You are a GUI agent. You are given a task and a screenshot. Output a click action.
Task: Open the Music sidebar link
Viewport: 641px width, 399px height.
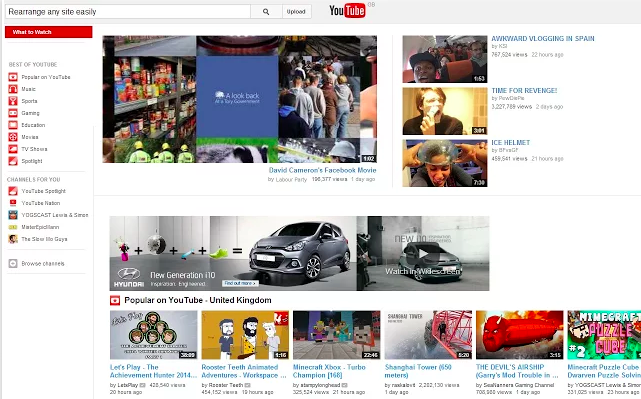click(x=29, y=89)
